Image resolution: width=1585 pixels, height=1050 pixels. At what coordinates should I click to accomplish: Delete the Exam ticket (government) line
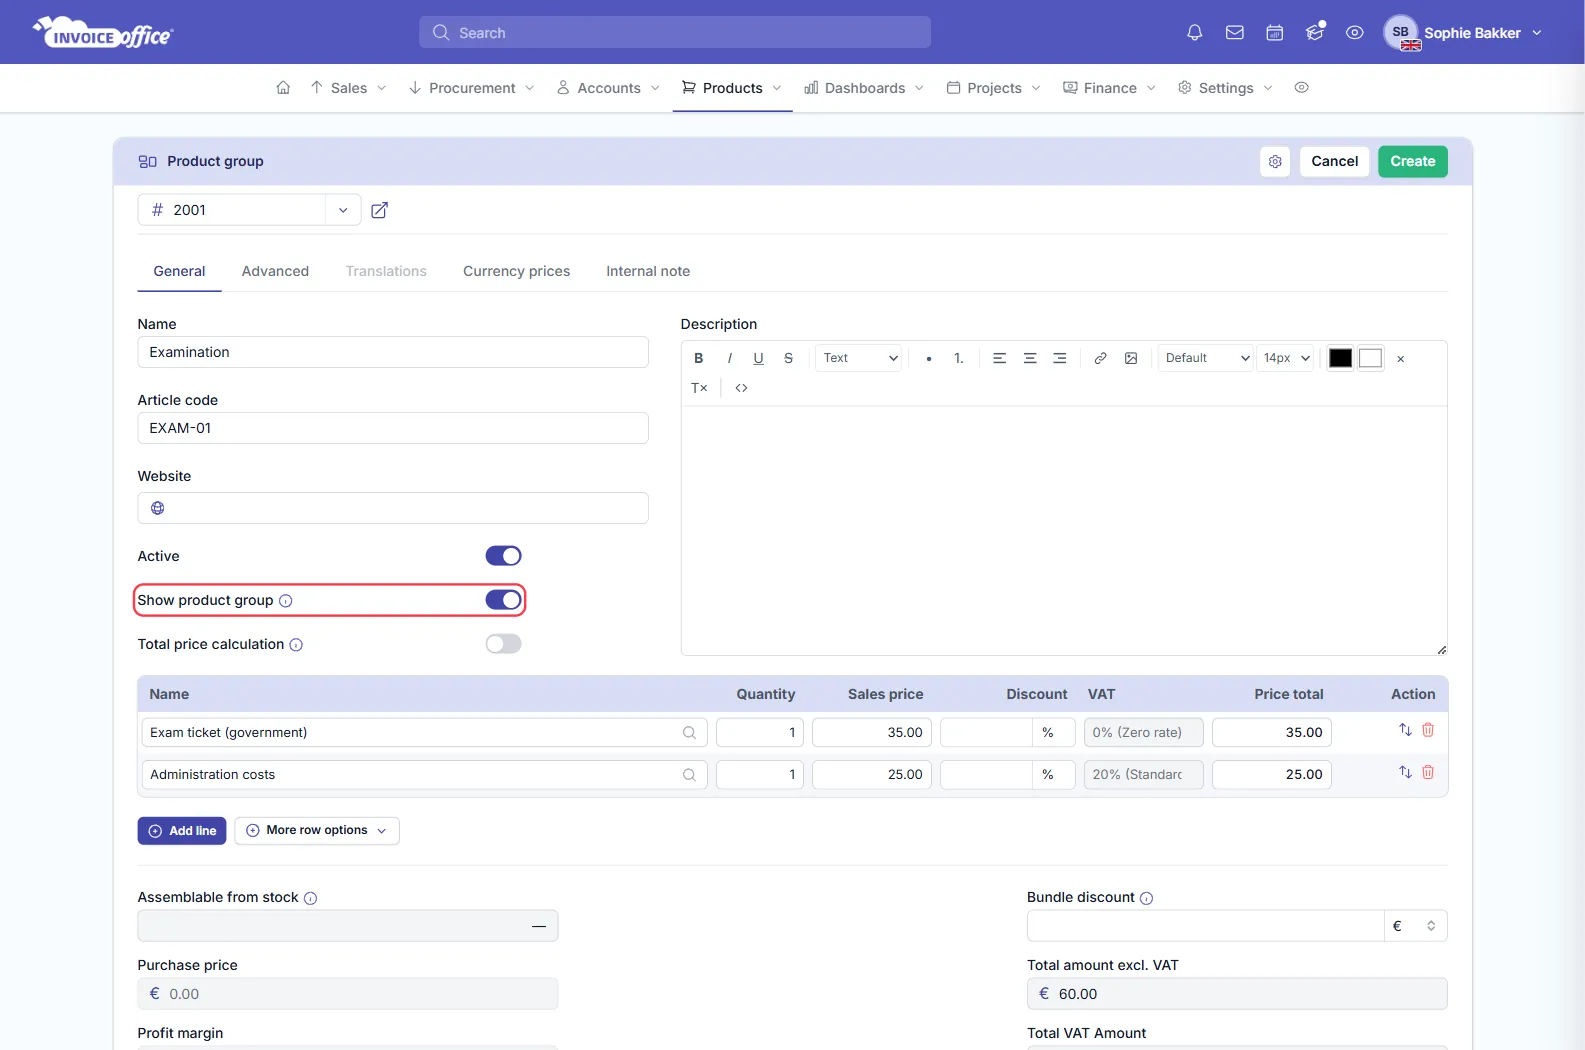[1428, 730]
